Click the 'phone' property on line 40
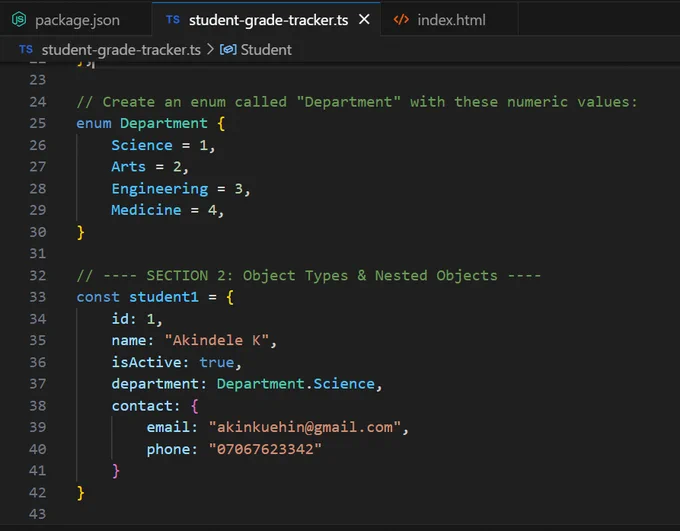Viewport: 680px width, 531px height. point(168,449)
